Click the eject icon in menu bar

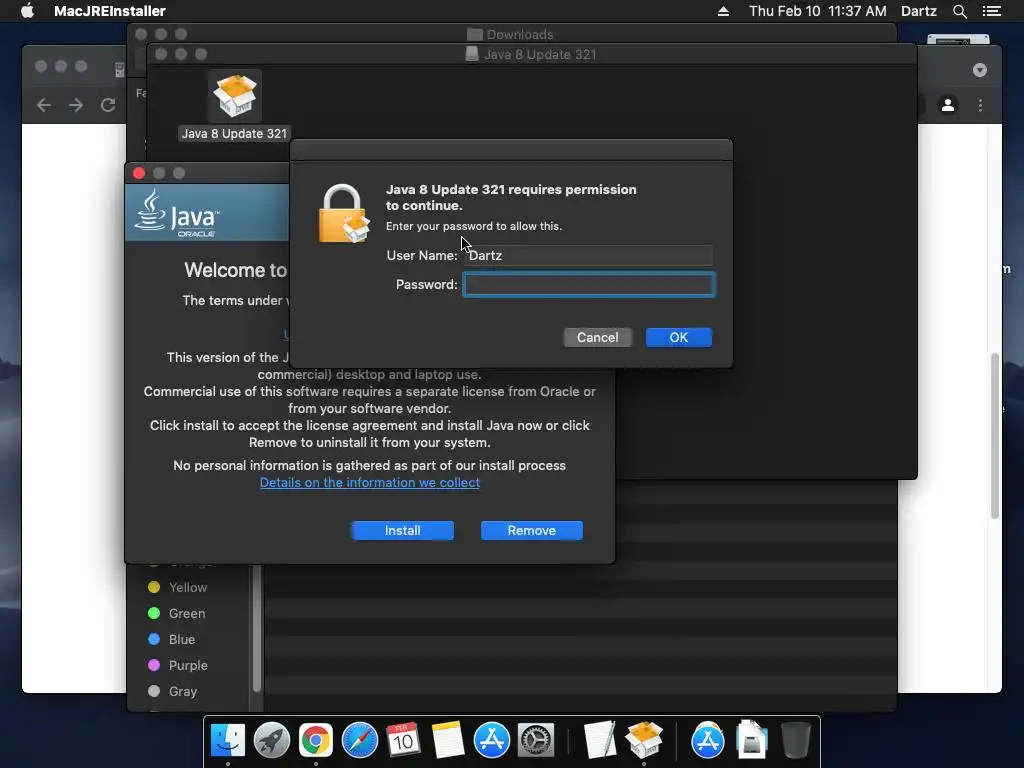[723, 11]
